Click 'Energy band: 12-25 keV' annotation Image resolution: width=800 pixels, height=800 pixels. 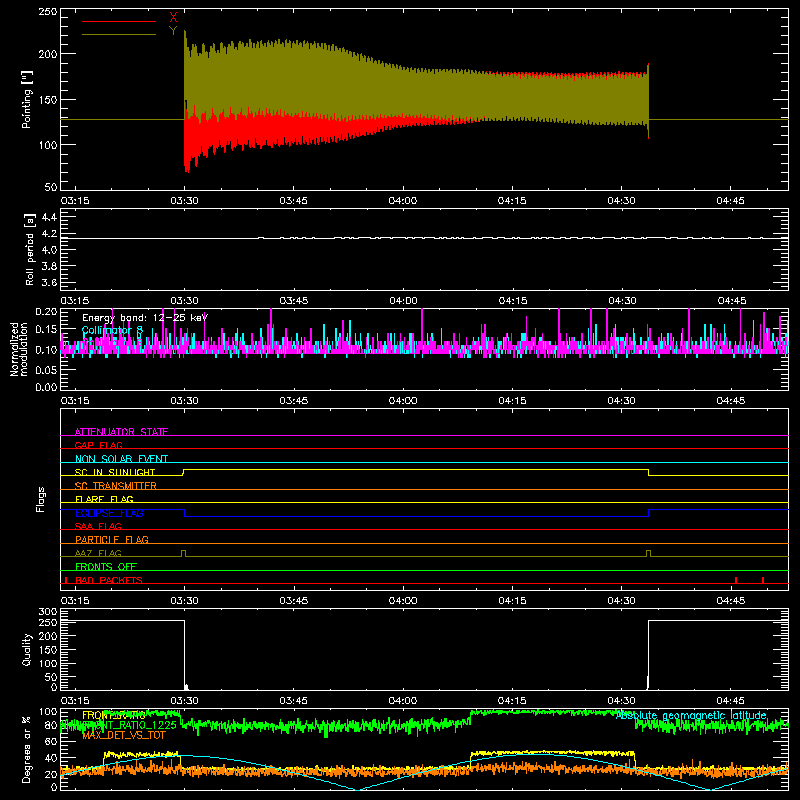(145, 318)
